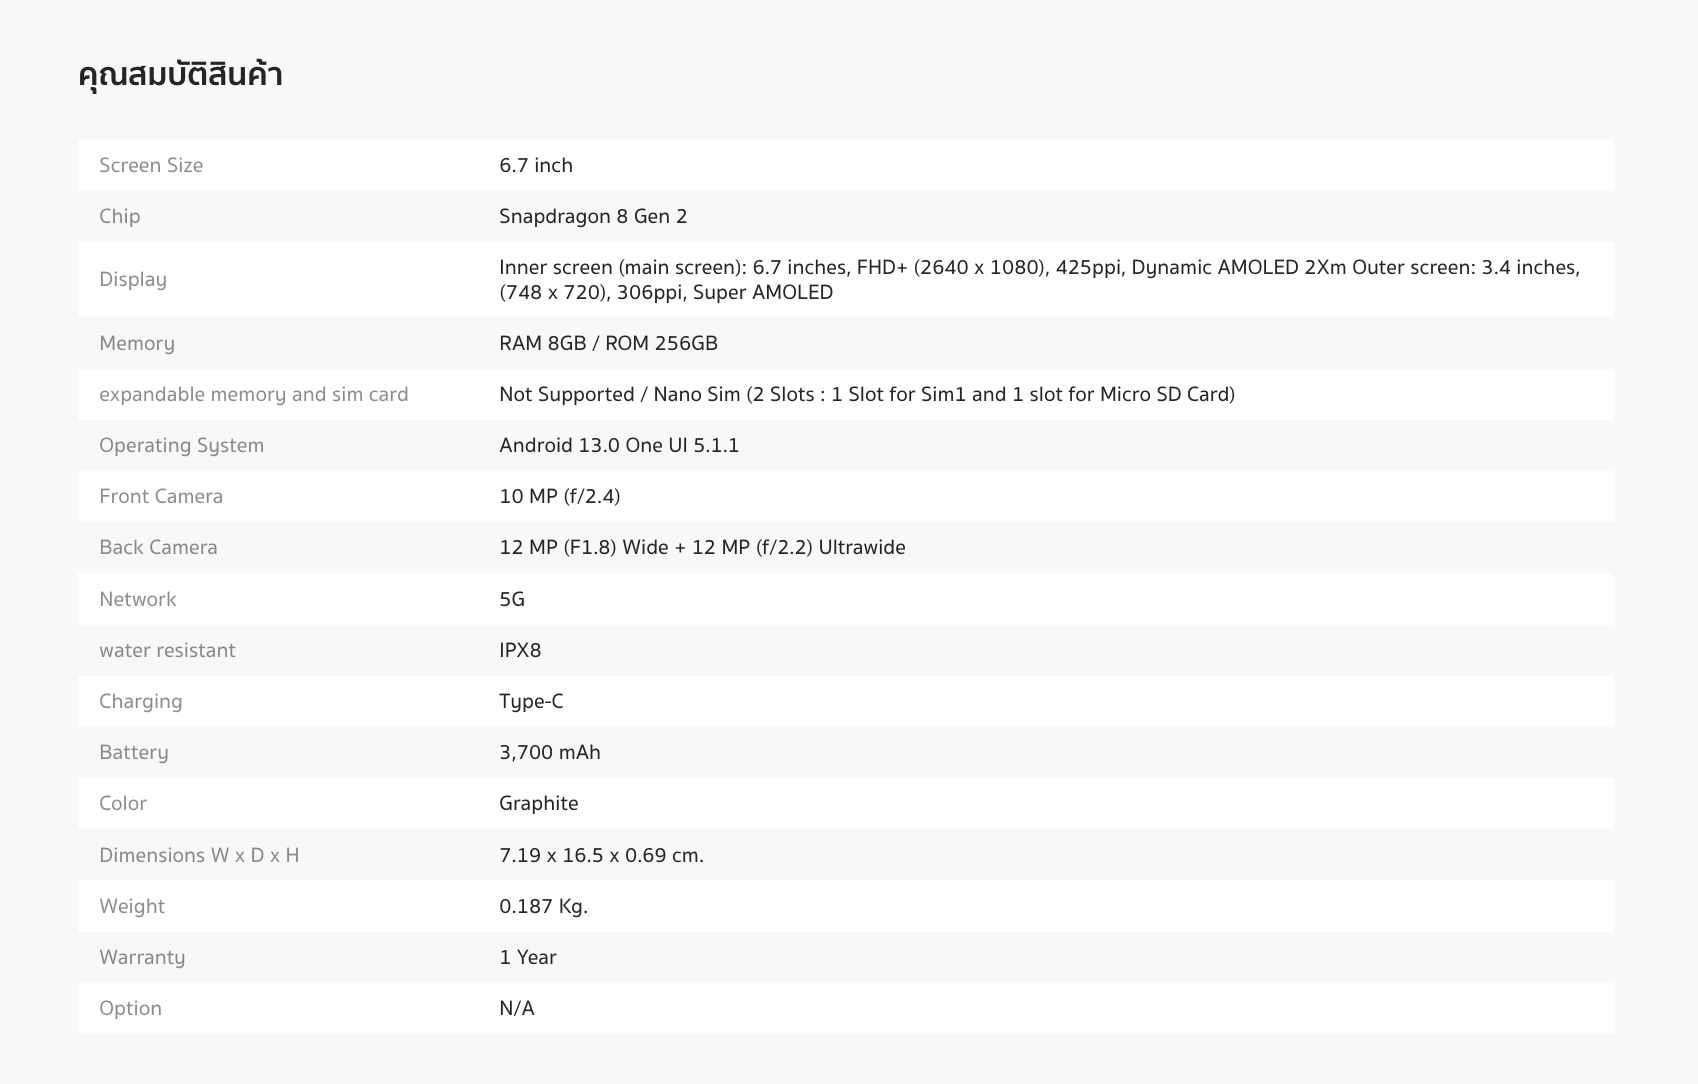Click the '1 Year' warranty value
The height and width of the screenshot is (1084, 1698).
point(528,957)
